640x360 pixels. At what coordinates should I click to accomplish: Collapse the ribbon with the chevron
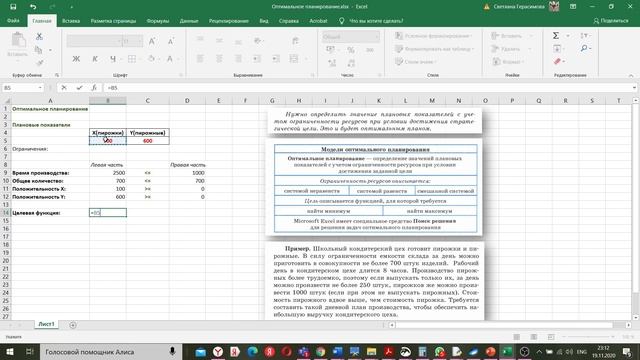[631, 76]
